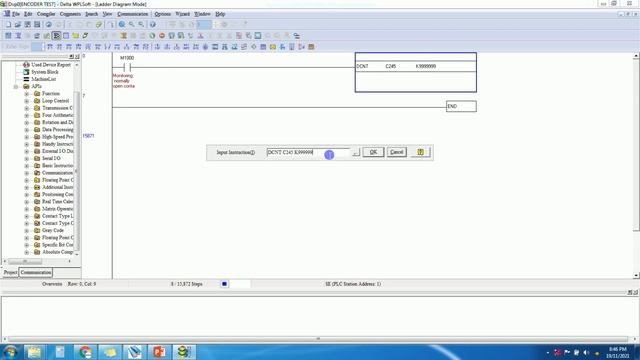This screenshot has width=640, height=360.
Task: Expand the Gray Code folder
Action: pos(27,230)
